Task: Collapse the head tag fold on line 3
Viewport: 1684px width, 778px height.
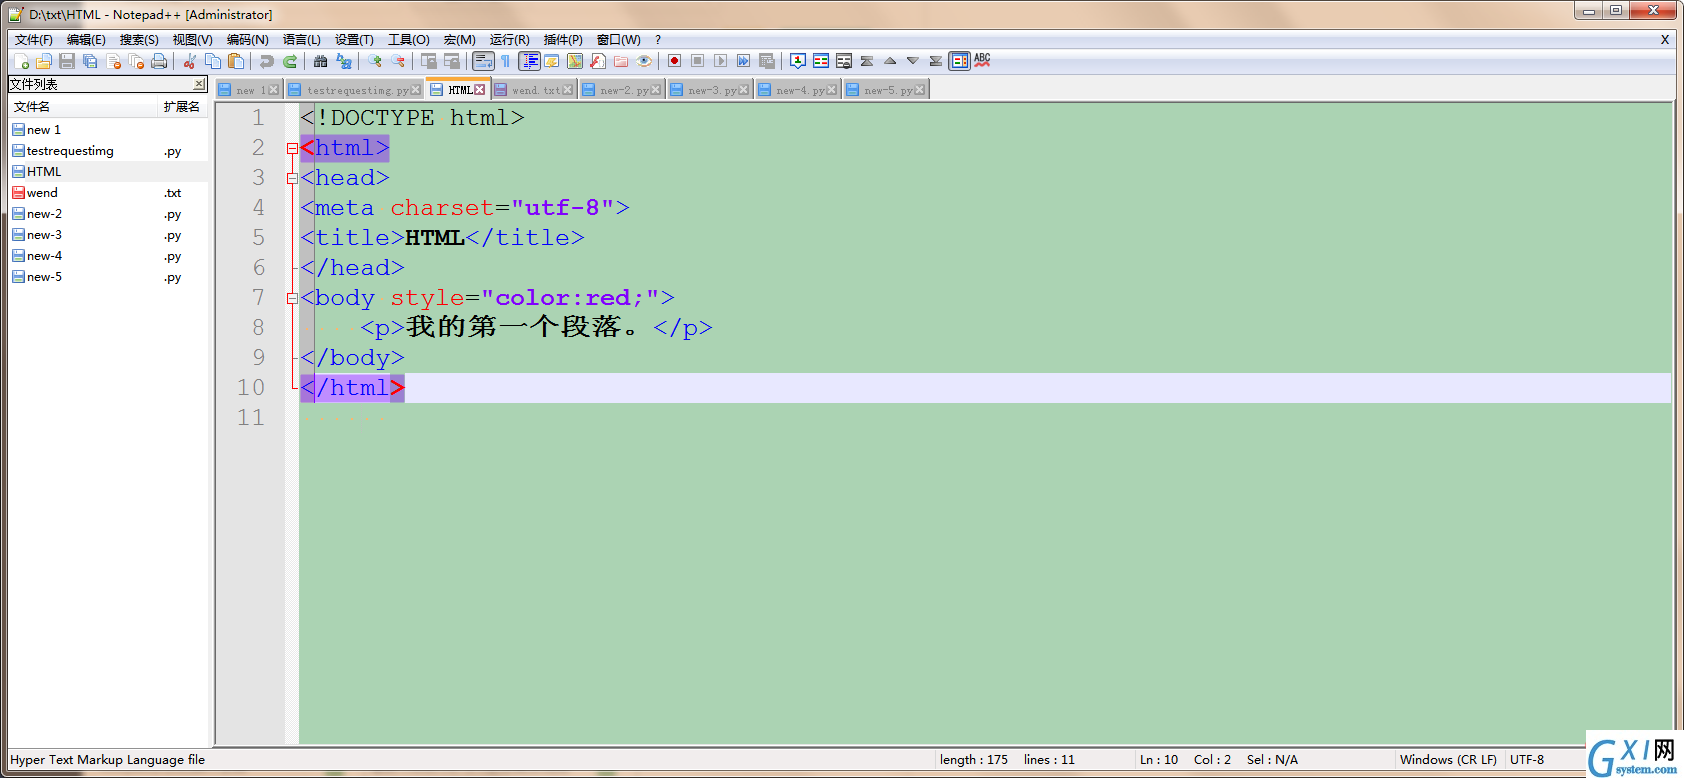Action: (x=292, y=178)
